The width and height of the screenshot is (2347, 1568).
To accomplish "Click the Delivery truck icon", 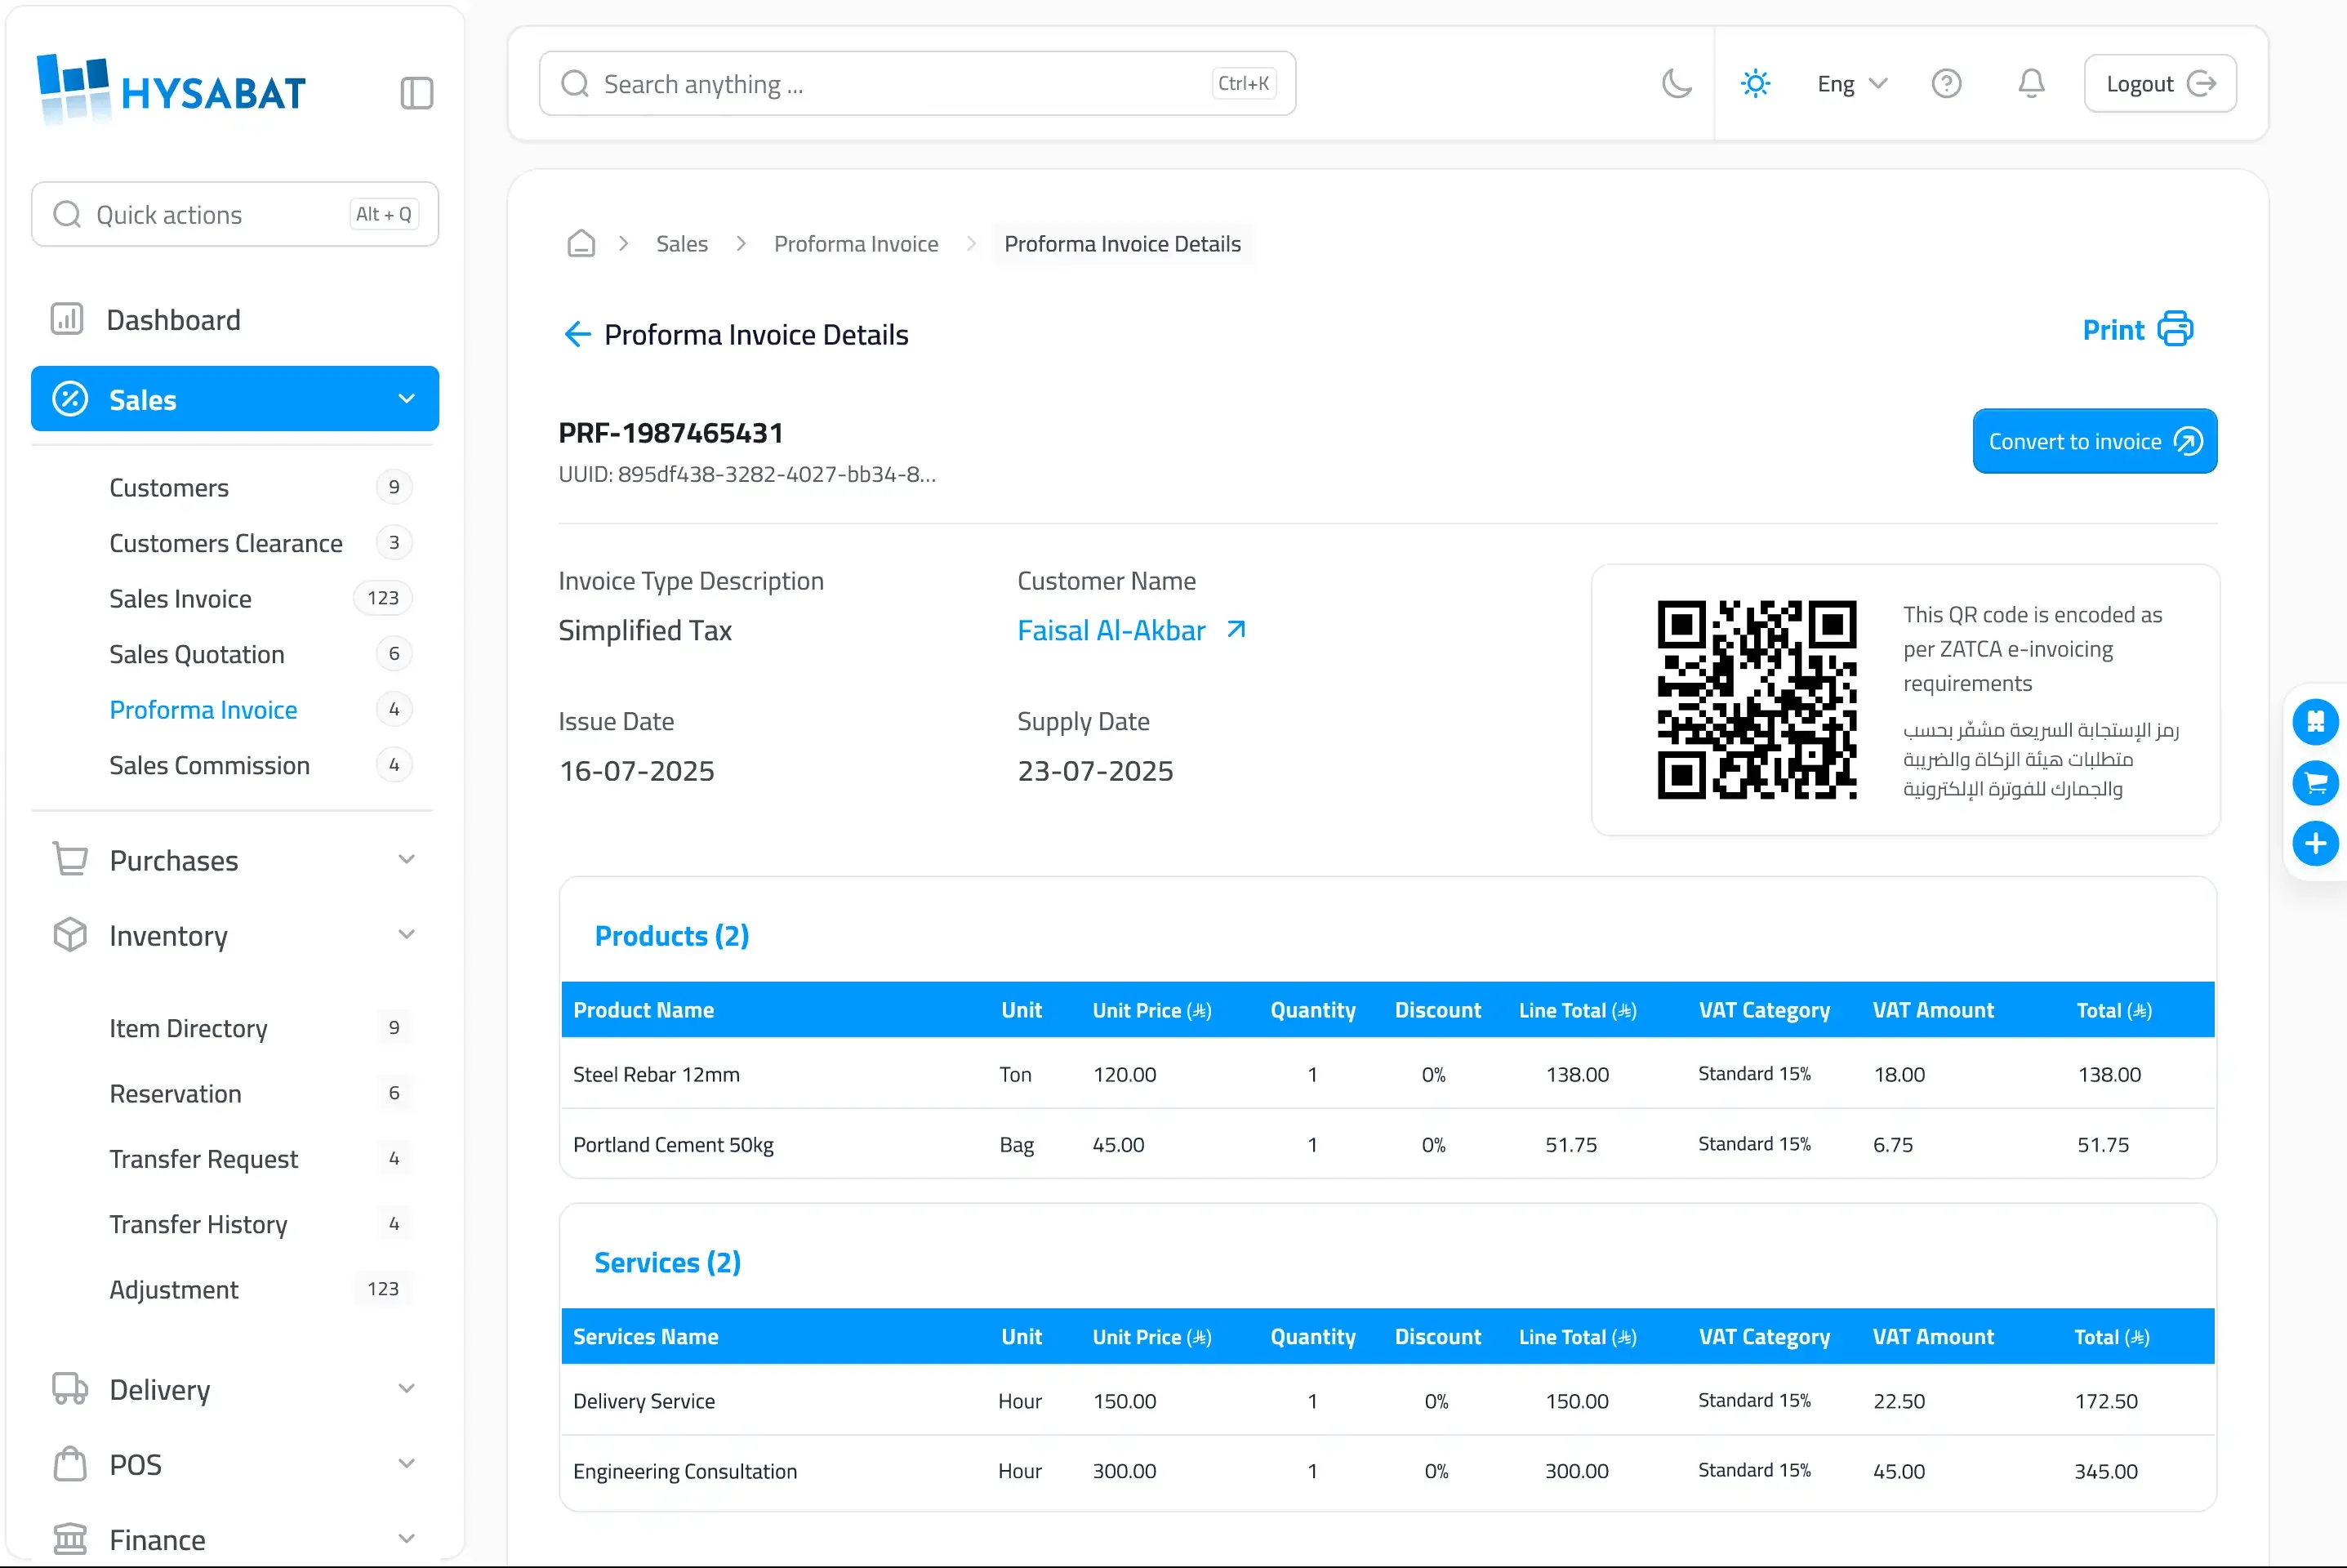I will [70, 1388].
